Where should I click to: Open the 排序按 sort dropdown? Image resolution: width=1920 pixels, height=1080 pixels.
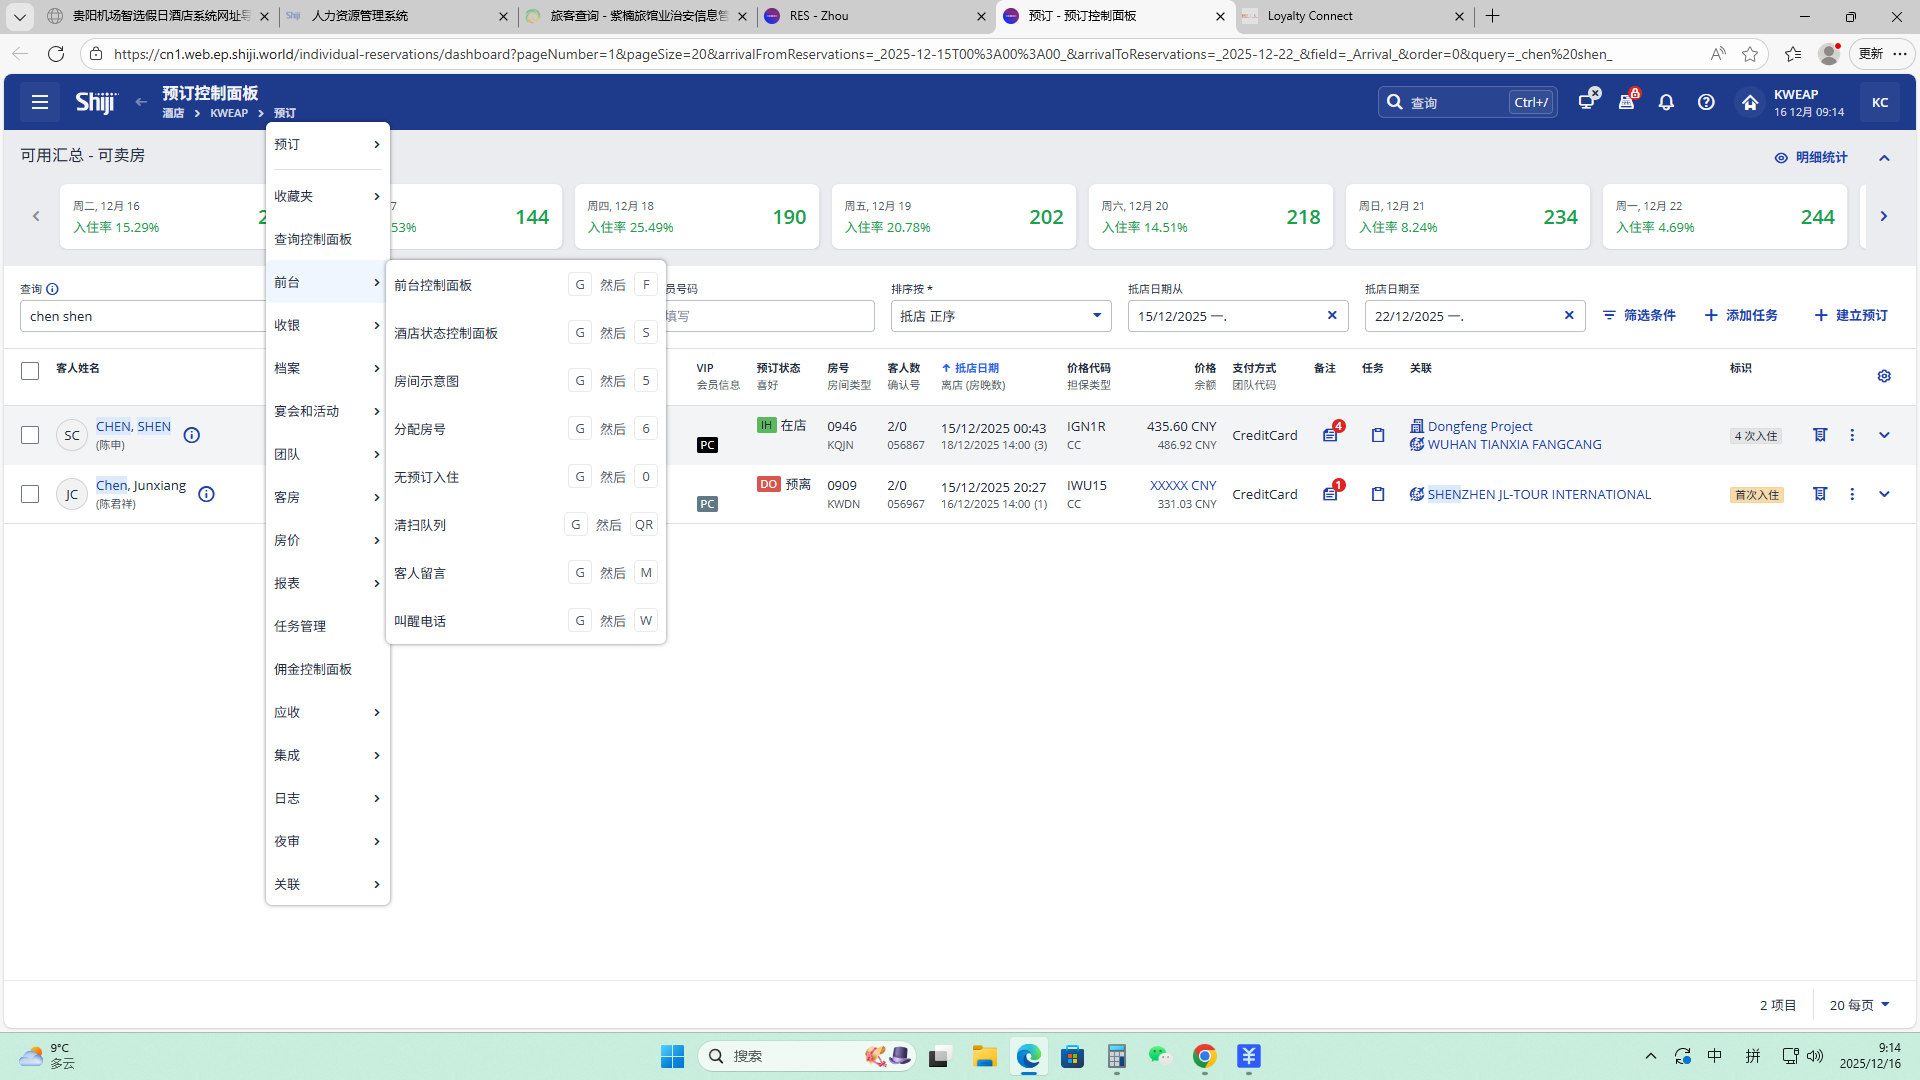coord(1000,316)
